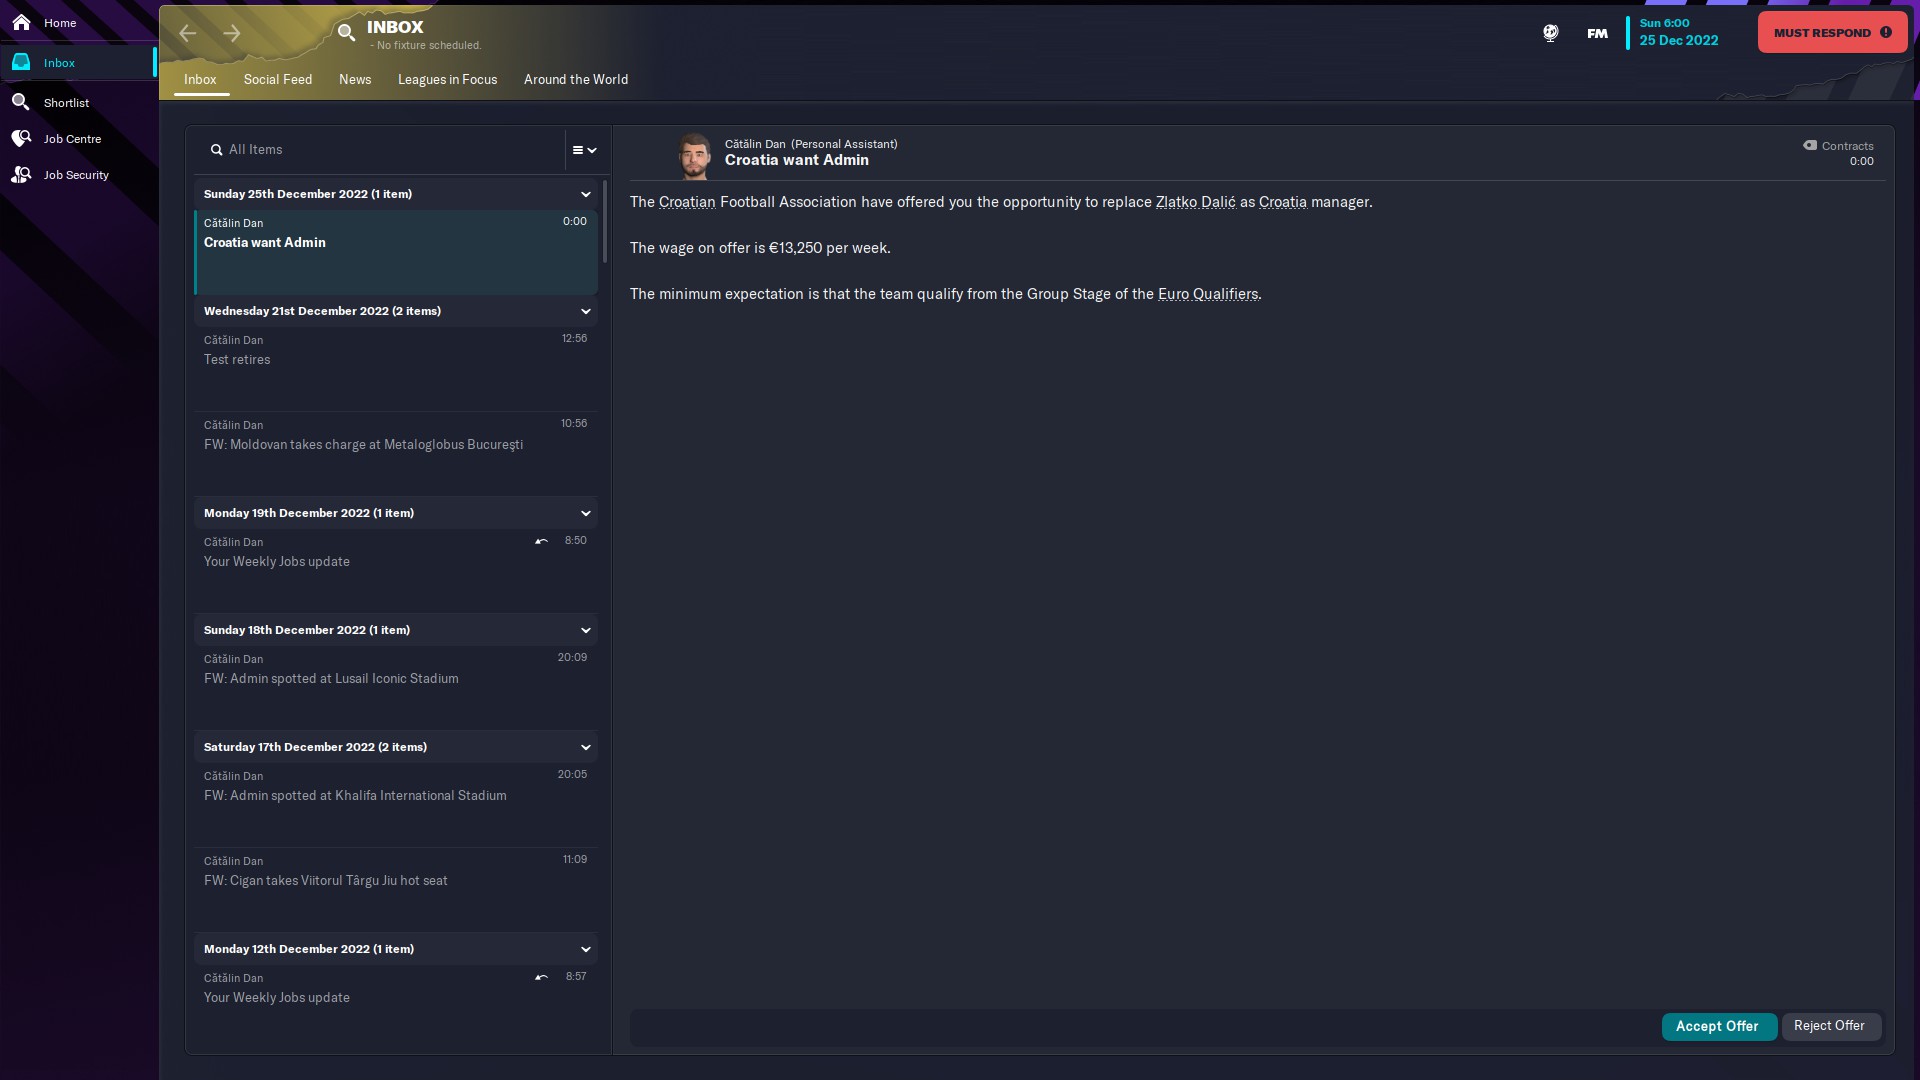The image size is (1920, 1080).
Task: Accept the Croatia job offer
Action: [1717, 1026]
